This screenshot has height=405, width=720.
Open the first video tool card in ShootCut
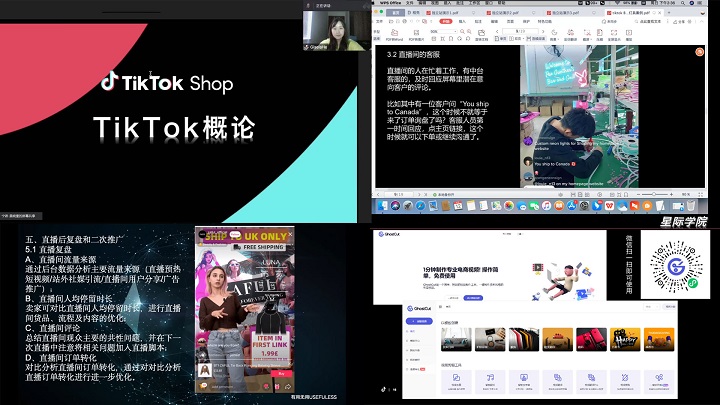[x=456, y=381]
